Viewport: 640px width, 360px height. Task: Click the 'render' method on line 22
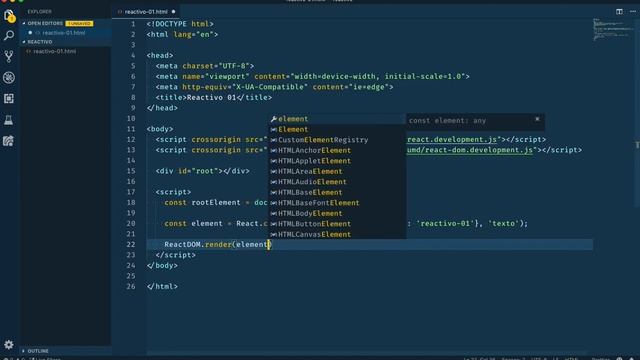tap(218, 244)
